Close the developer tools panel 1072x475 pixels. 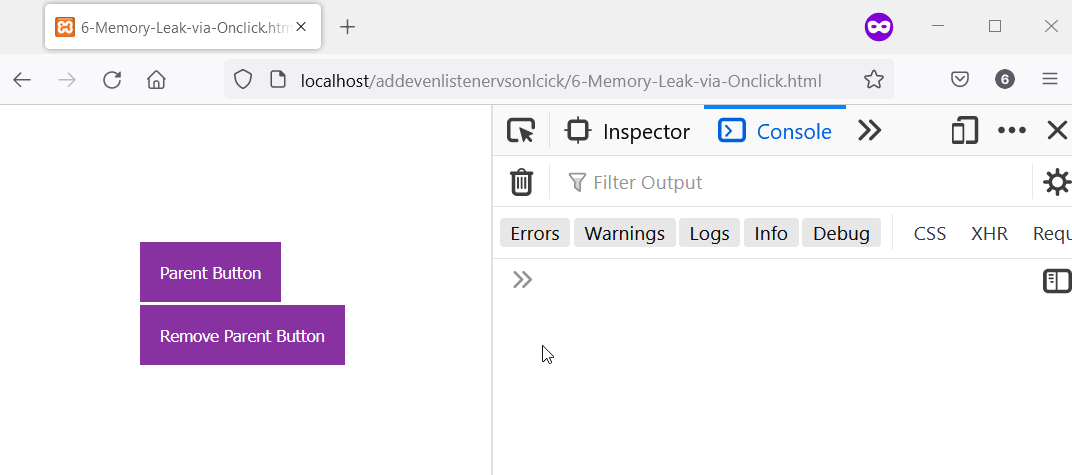pos(1057,131)
